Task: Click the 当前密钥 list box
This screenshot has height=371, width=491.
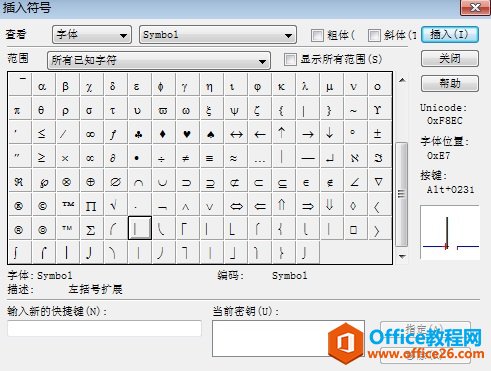Action: click(x=288, y=338)
